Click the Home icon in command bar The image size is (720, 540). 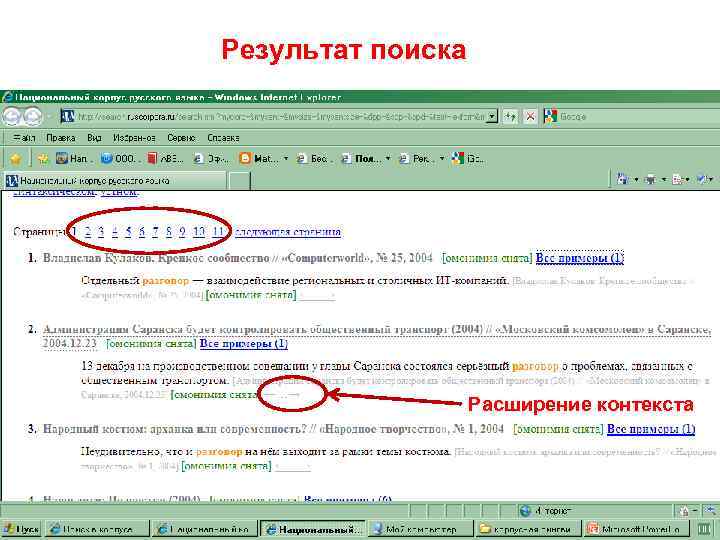623,179
